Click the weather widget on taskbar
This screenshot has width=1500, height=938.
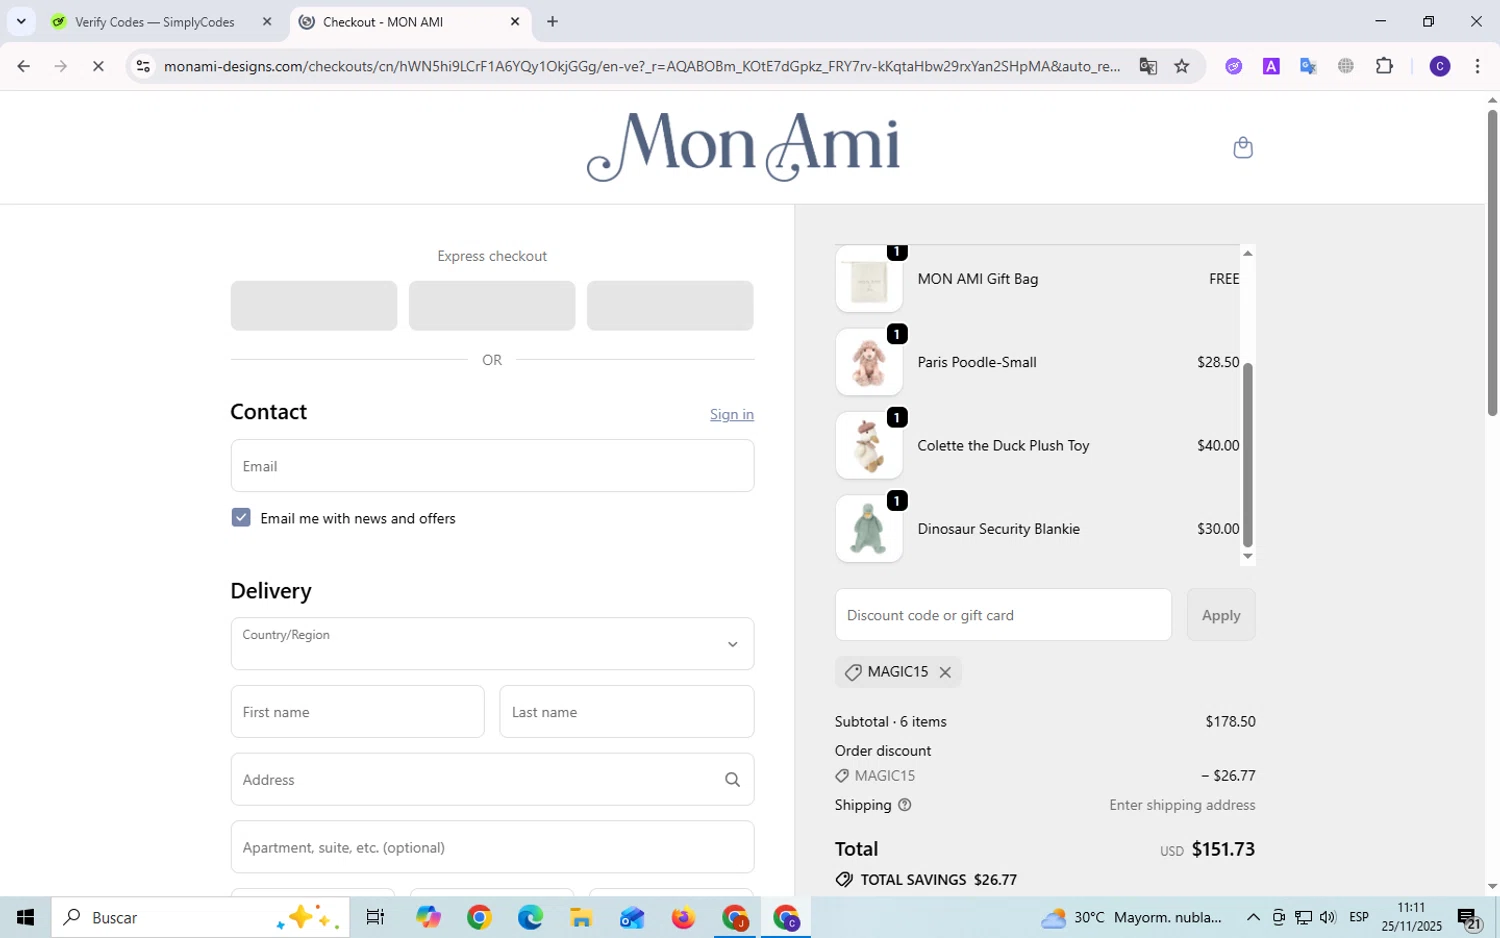tap(1131, 917)
